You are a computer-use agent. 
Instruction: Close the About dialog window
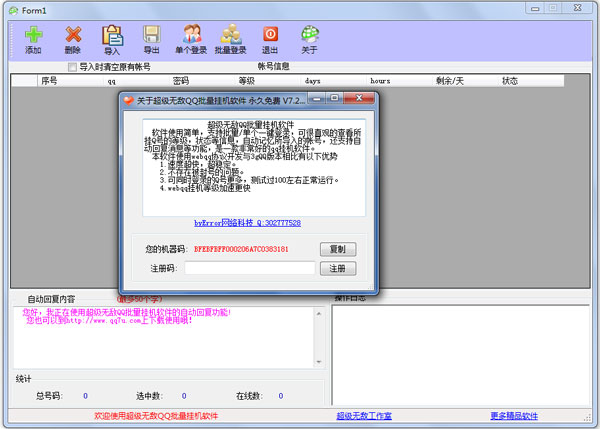pos(360,100)
